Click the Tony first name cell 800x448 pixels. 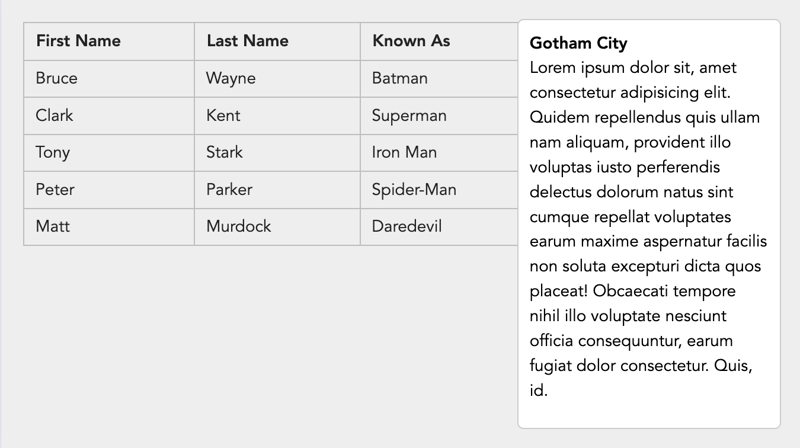point(109,153)
